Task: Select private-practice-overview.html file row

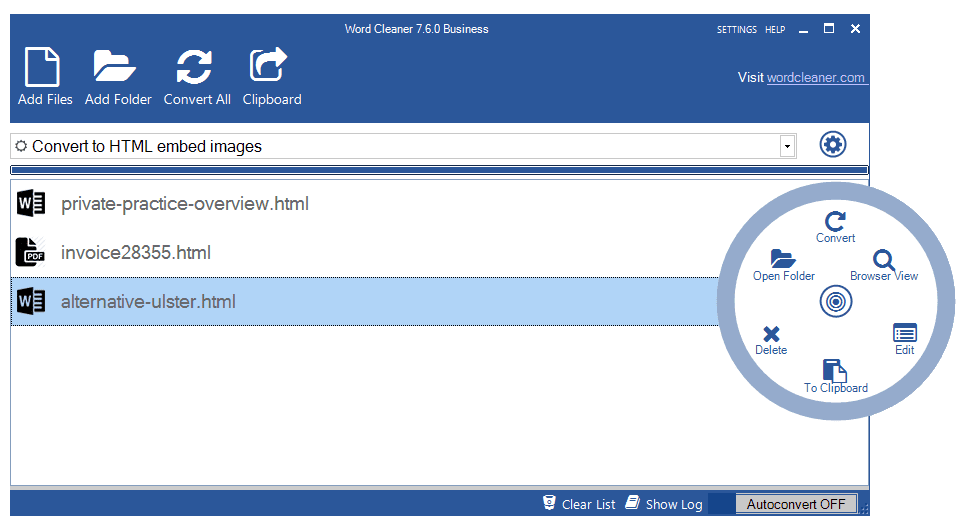Action: pyautogui.click(x=365, y=204)
